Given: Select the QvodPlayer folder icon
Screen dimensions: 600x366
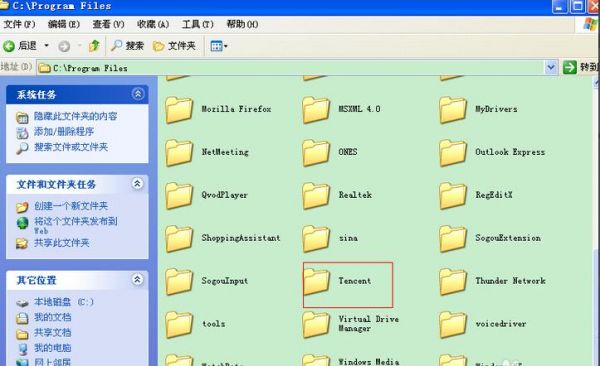Looking at the screenshot, I should [179, 196].
